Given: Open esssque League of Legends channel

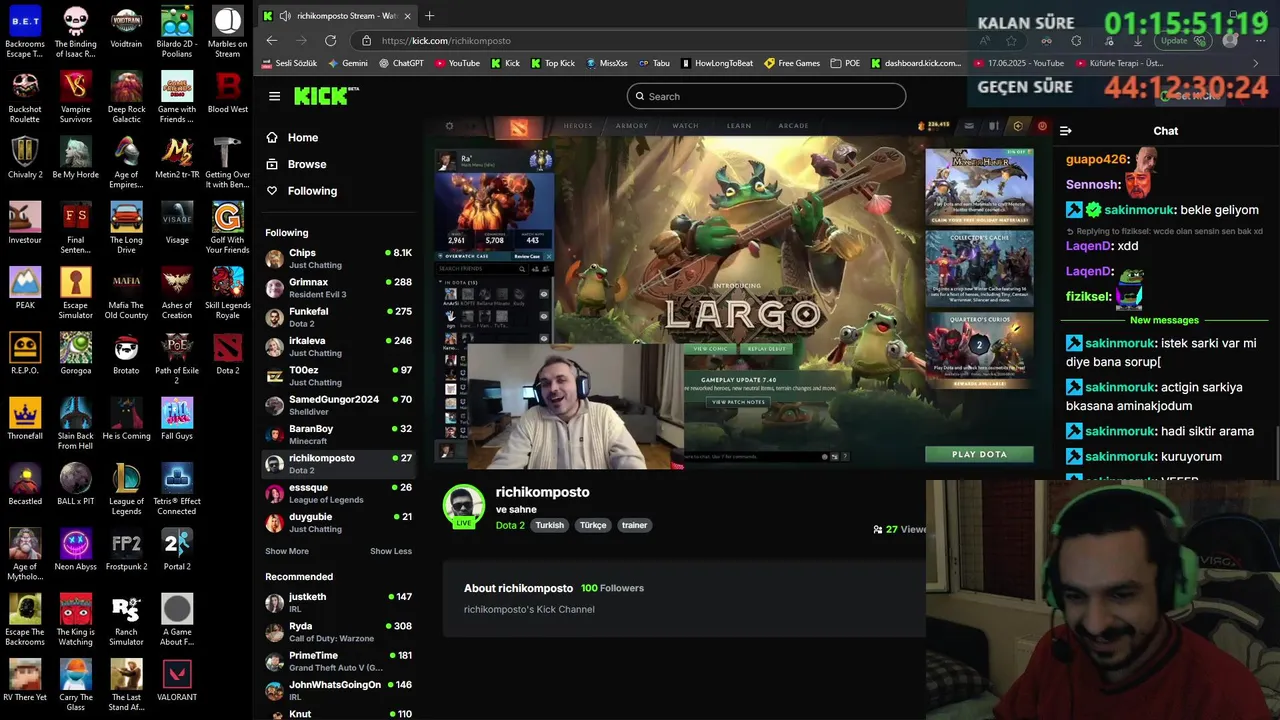Looking at the screenshot, I should pos(338,493).
